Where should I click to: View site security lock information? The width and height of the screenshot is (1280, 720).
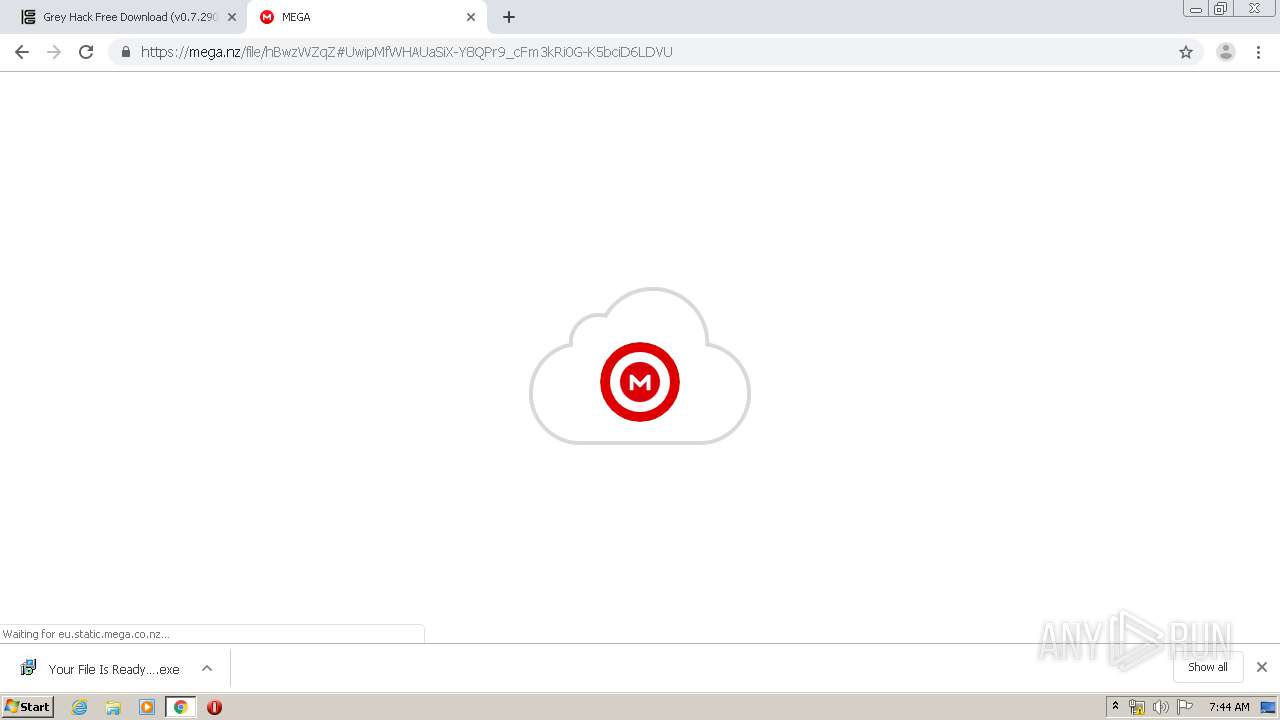tap(126, 52)
